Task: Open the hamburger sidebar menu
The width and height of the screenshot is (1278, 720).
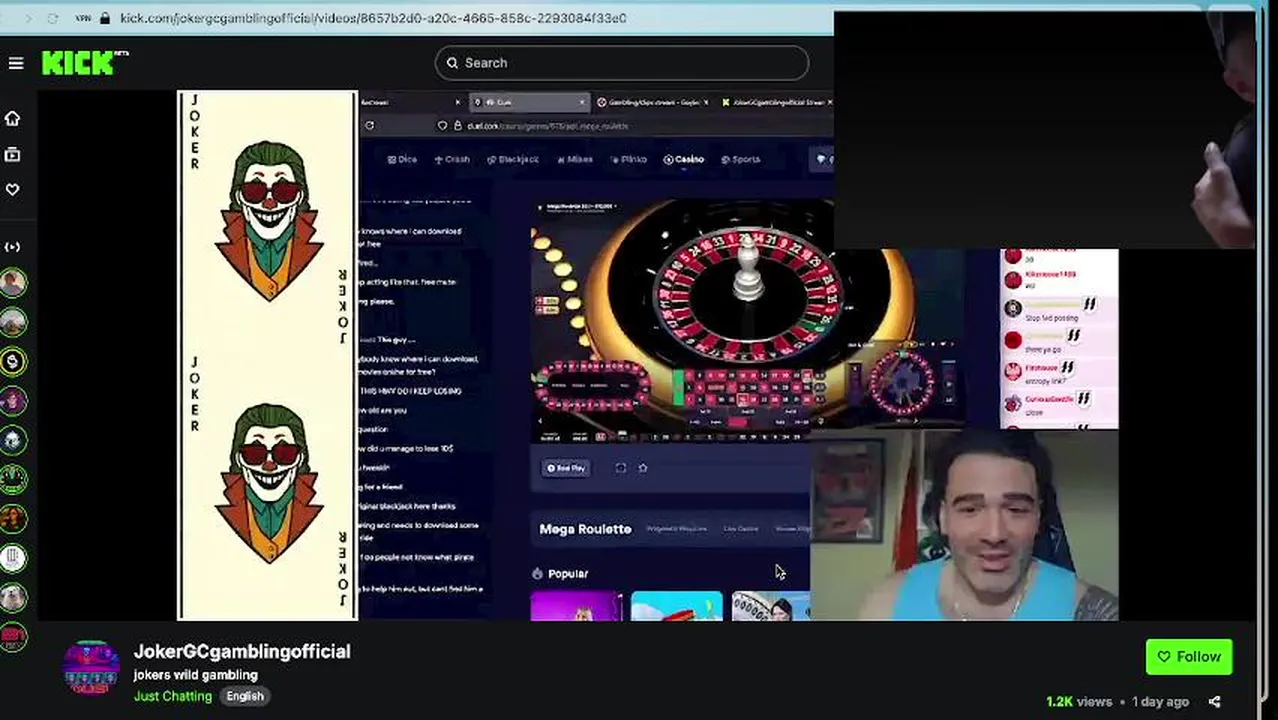Action: coord(16,63)
